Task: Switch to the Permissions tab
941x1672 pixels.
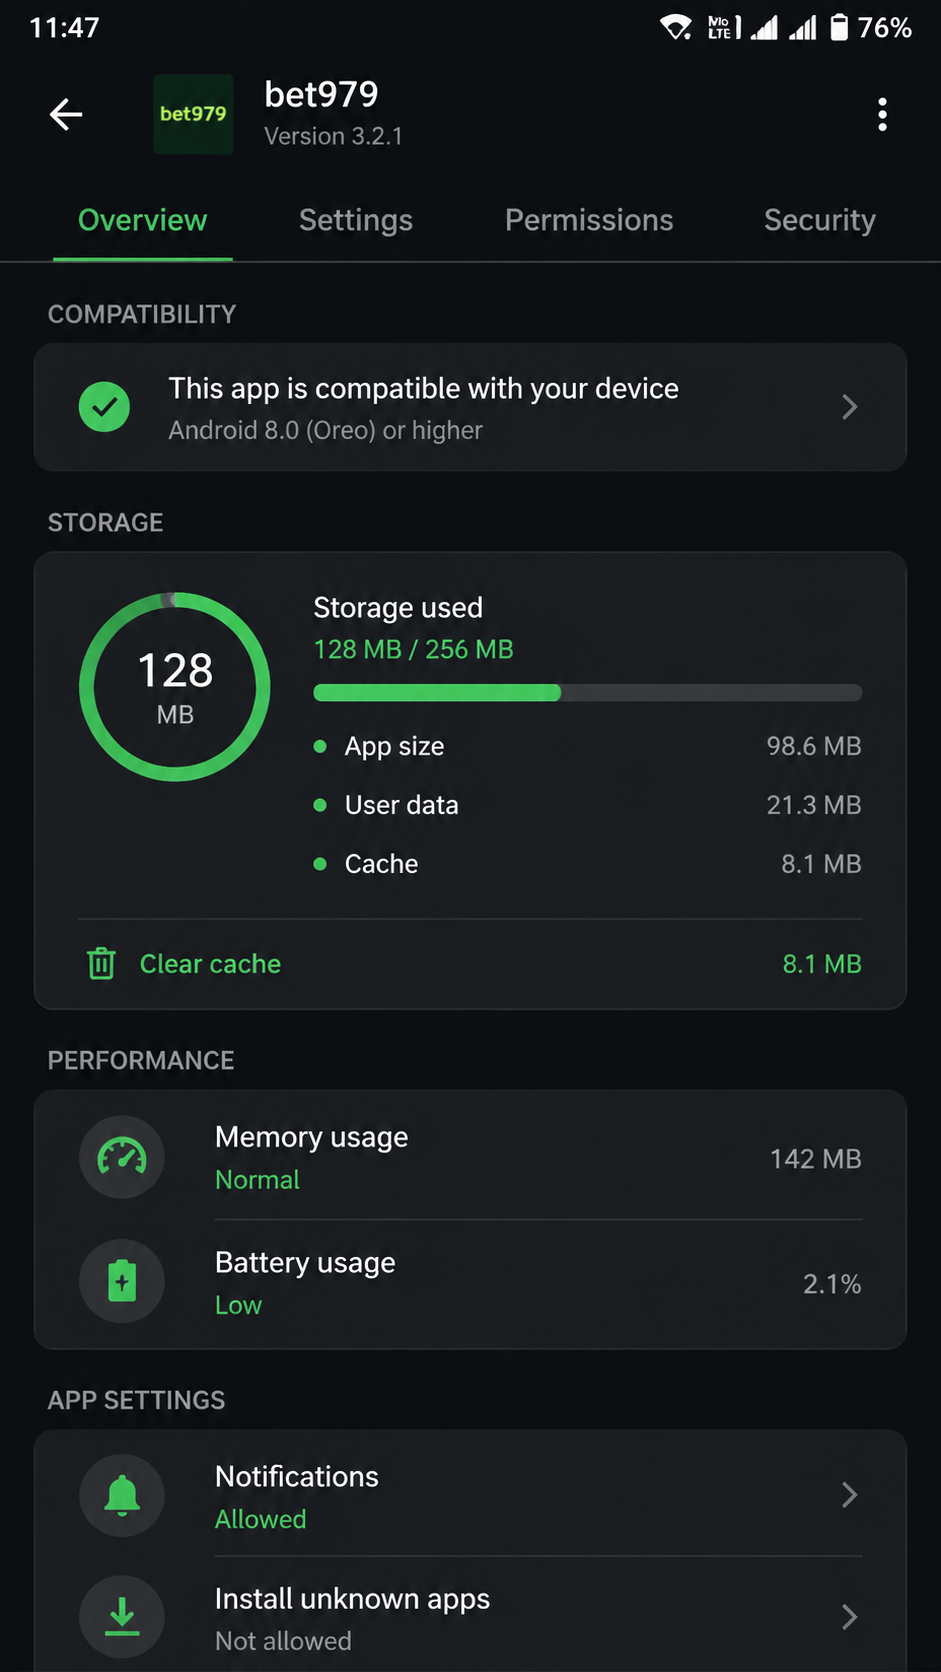Action: point(589,220)
